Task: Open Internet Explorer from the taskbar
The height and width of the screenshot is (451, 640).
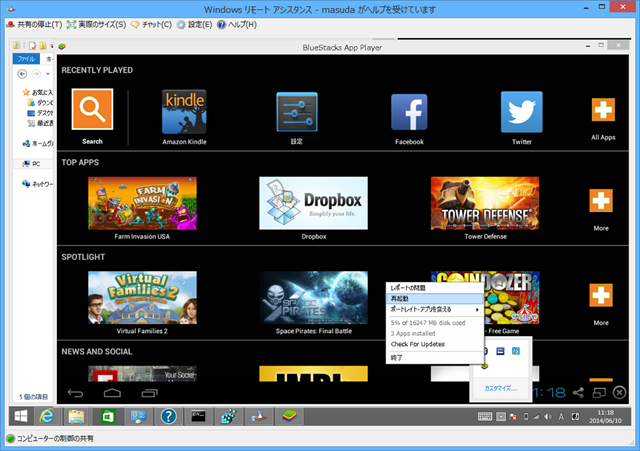Action: (x=48, y=415)
